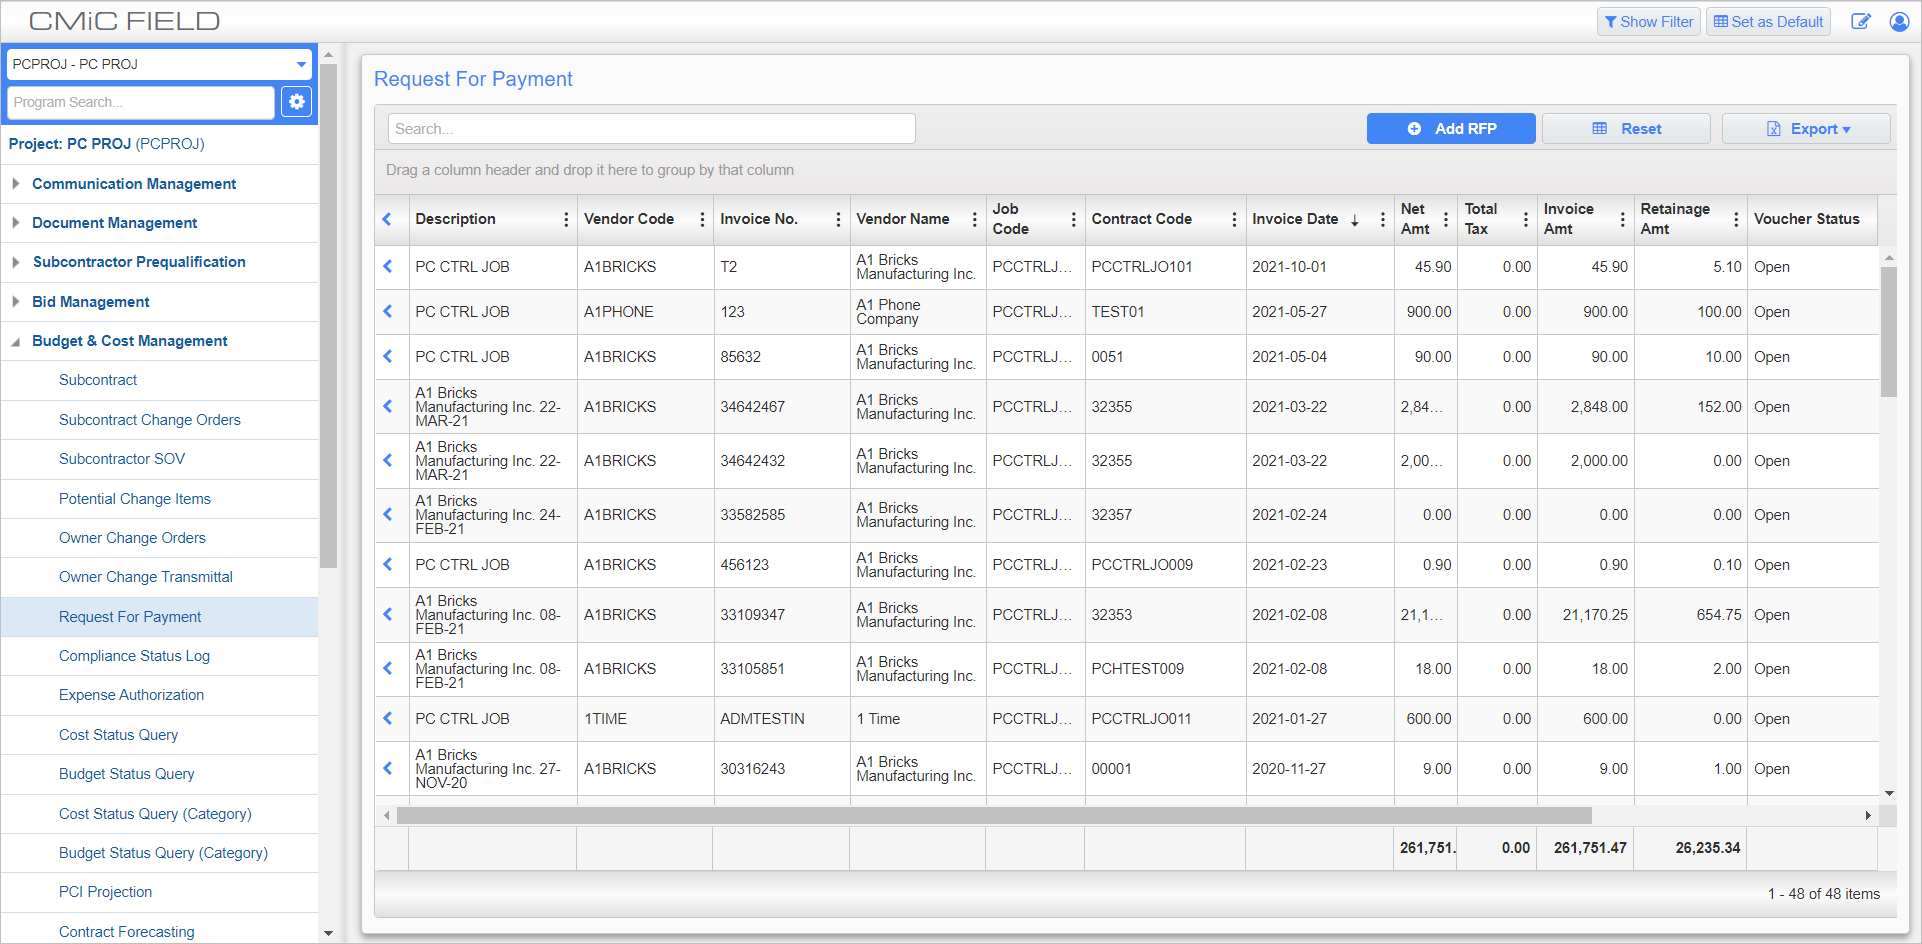
Task: Open Net Amt column options menu
Action: point(1446,219)
